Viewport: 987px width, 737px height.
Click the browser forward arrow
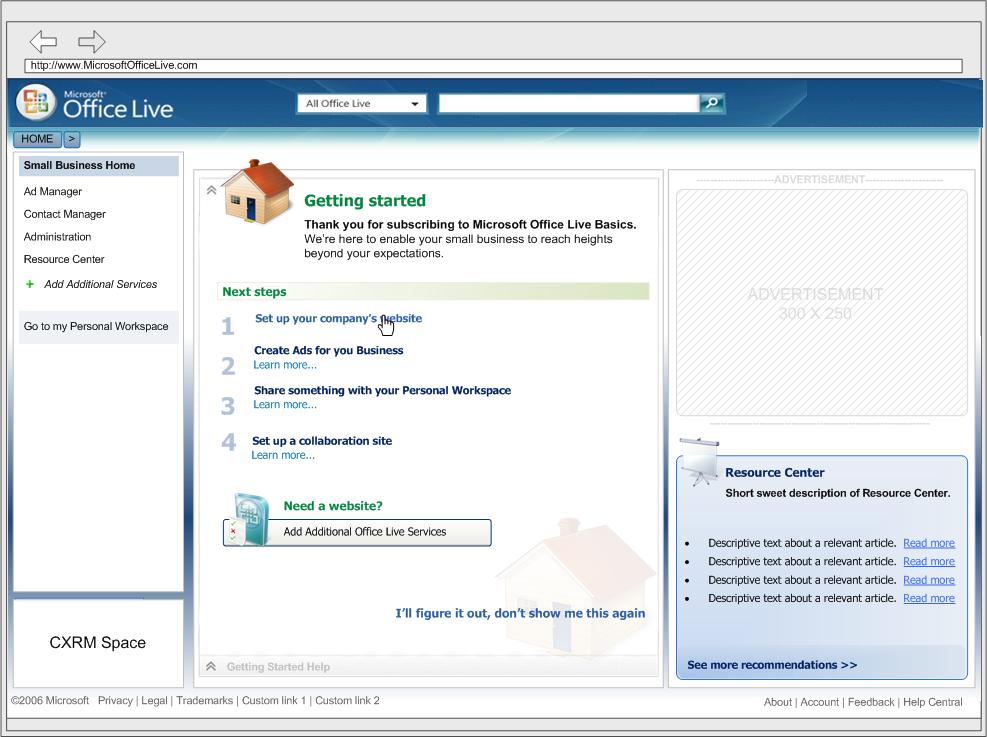[91, 42]
